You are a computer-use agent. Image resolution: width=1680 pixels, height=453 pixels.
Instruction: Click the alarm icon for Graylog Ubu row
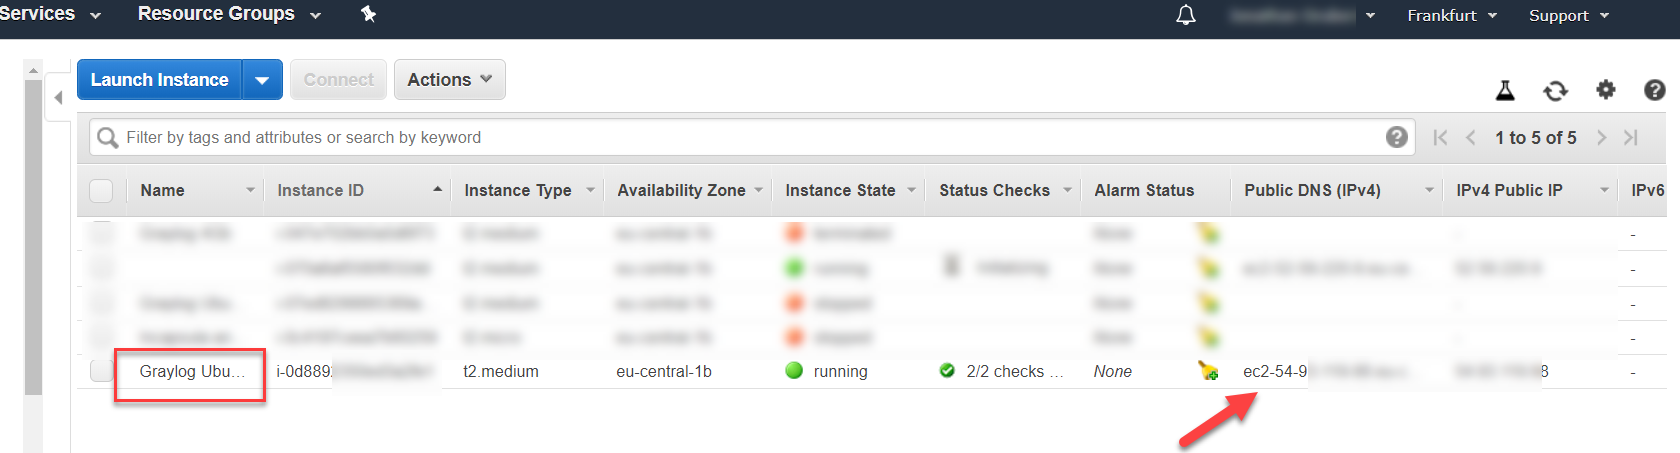(x=1208, y=371)
